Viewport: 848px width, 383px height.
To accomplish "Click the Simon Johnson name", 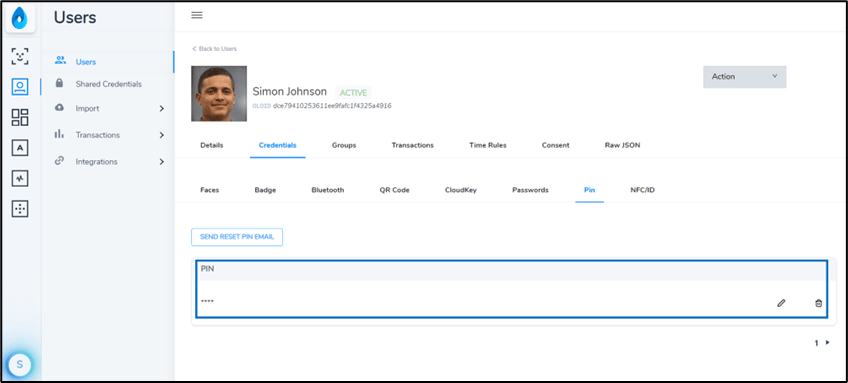I will [x=289, y=91].
